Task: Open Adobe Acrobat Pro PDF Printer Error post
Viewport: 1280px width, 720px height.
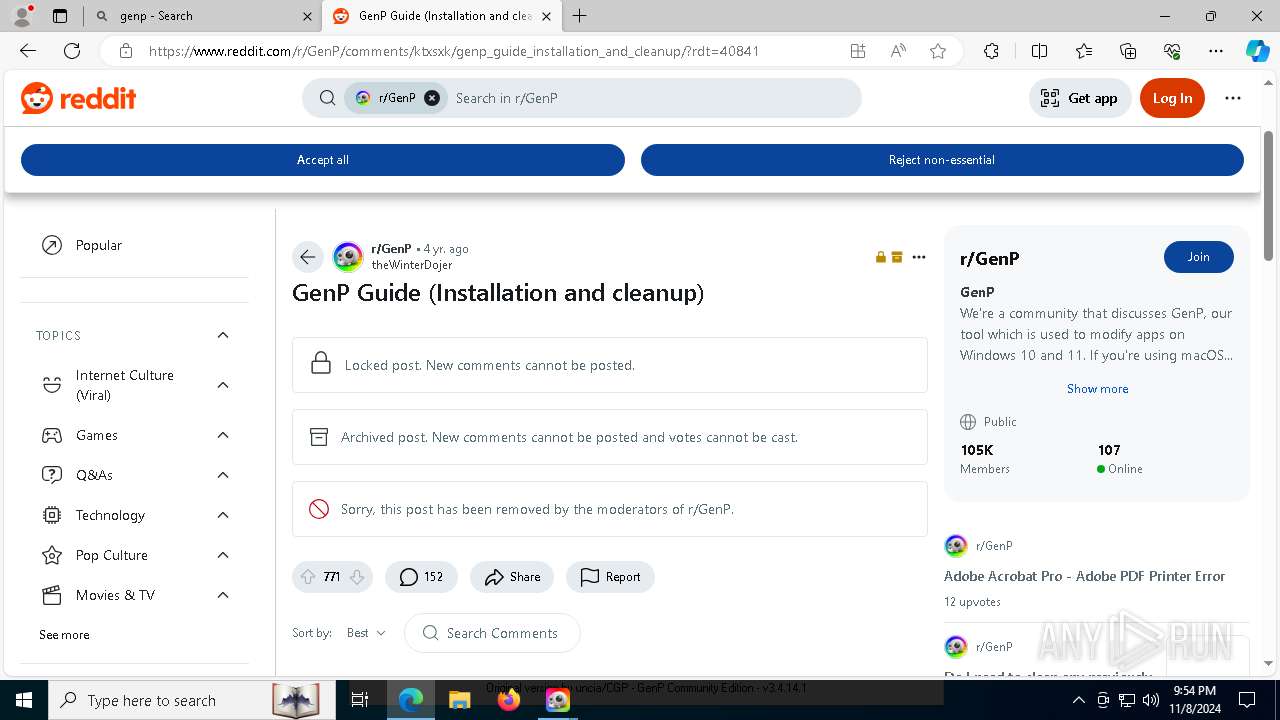Action: coord(1084,576)
